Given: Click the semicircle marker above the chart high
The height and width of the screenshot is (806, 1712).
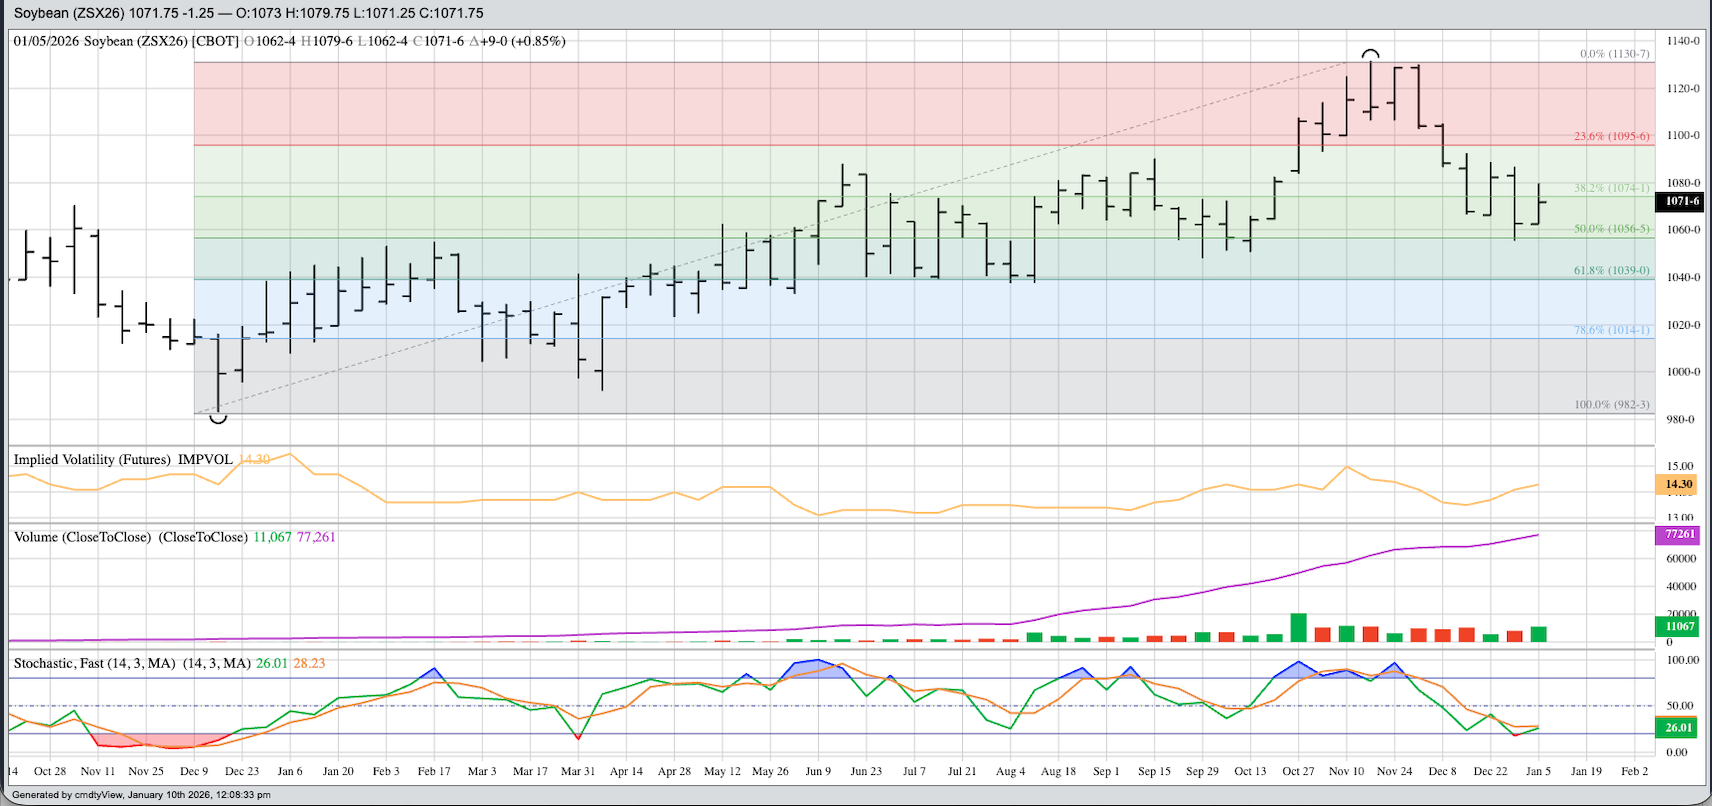Looking at the screenshot, I should pyautogui.click(x=1371, y=54).
